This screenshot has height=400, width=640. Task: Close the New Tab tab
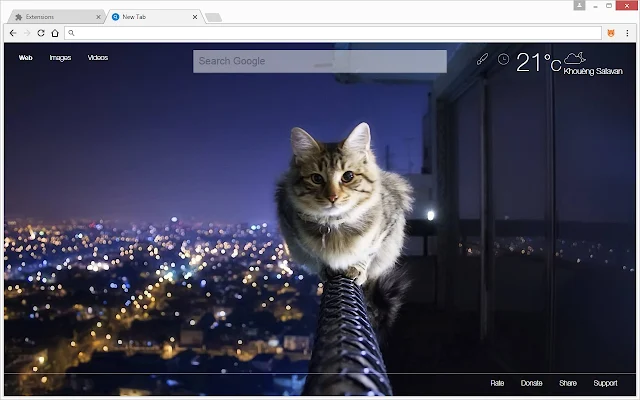195,17
